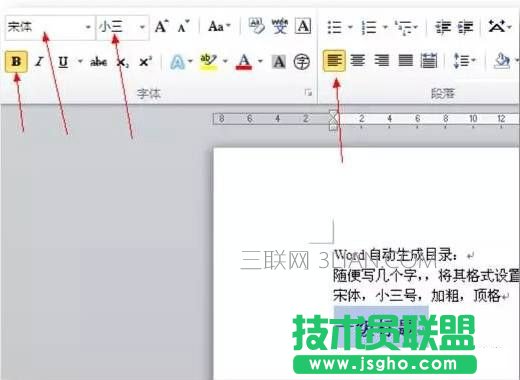Select Center alignment button
The image size is (520, 380).
tap(358, 61)
